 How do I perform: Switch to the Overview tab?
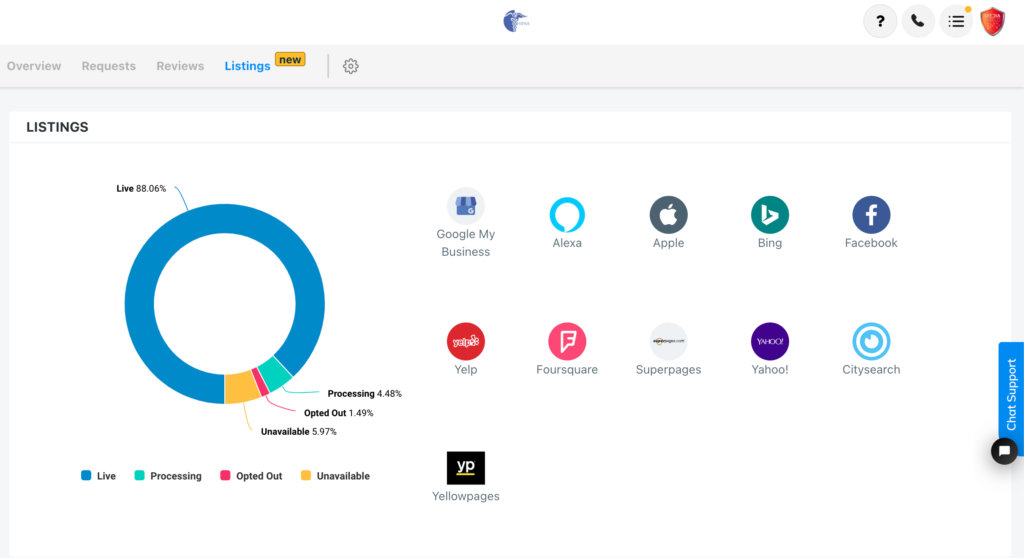click(x=34, y=66)
